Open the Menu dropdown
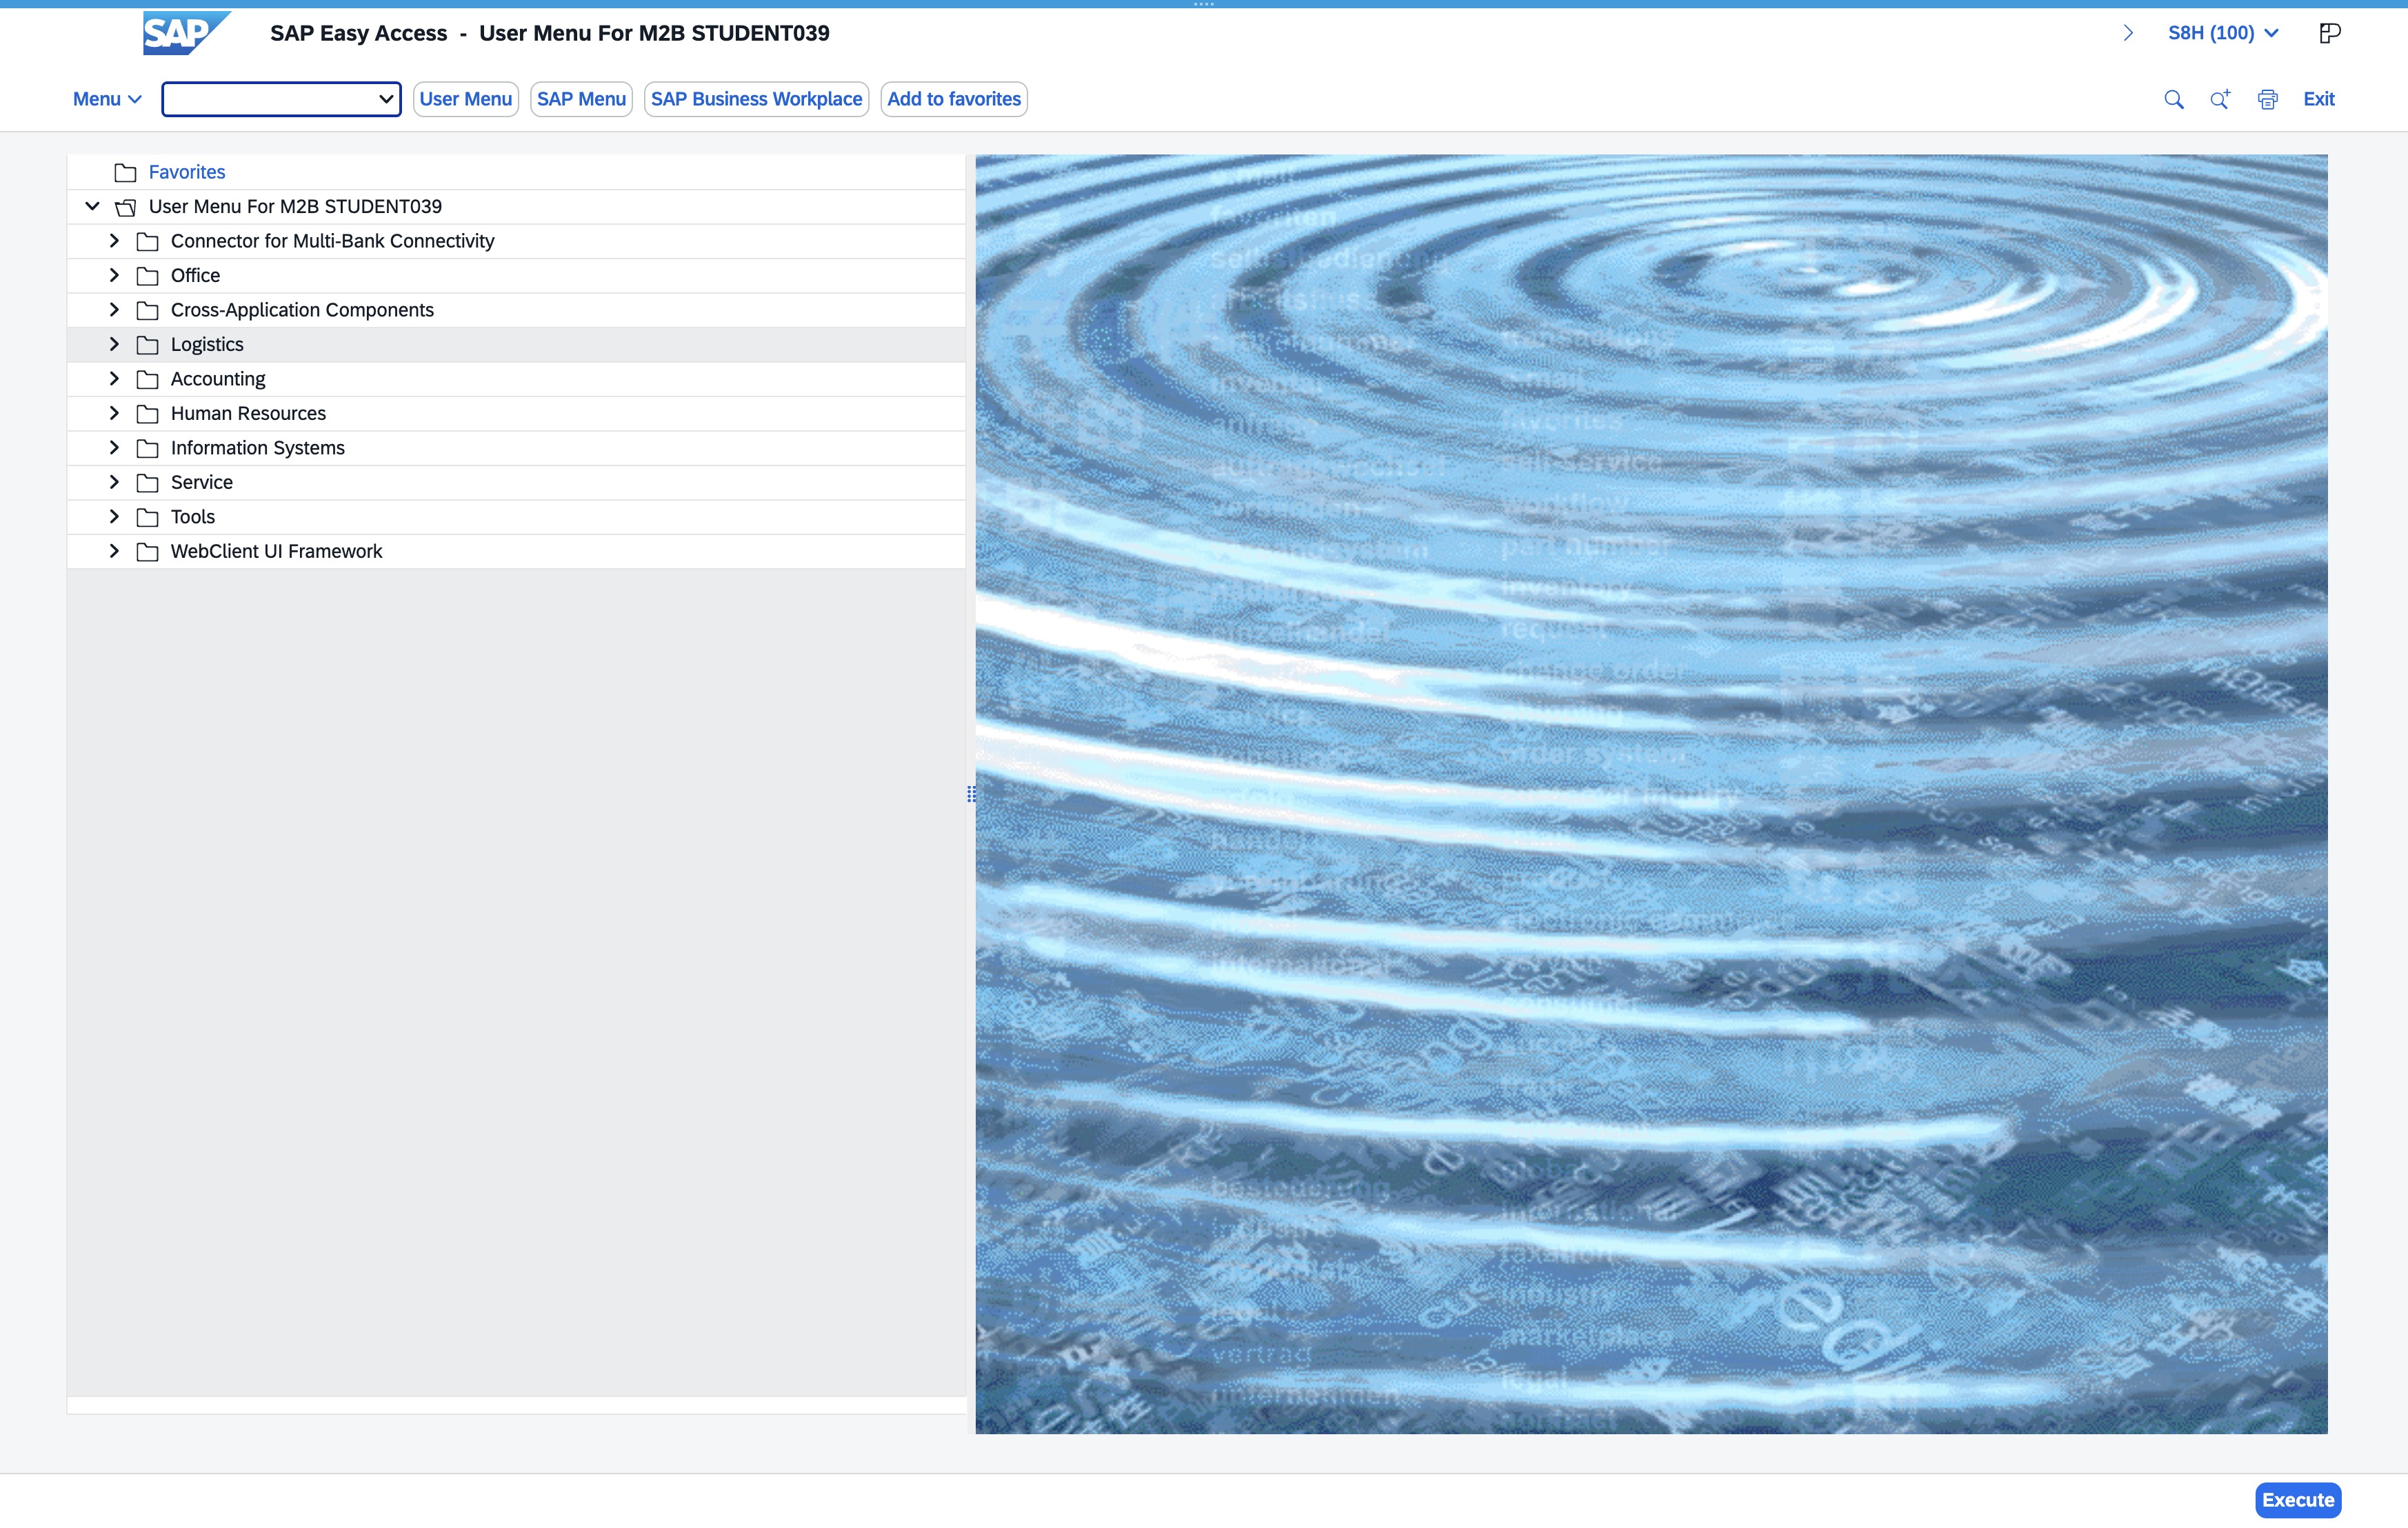The image size is (2408, 1528). pyautogui.click(x=107, y=99)
